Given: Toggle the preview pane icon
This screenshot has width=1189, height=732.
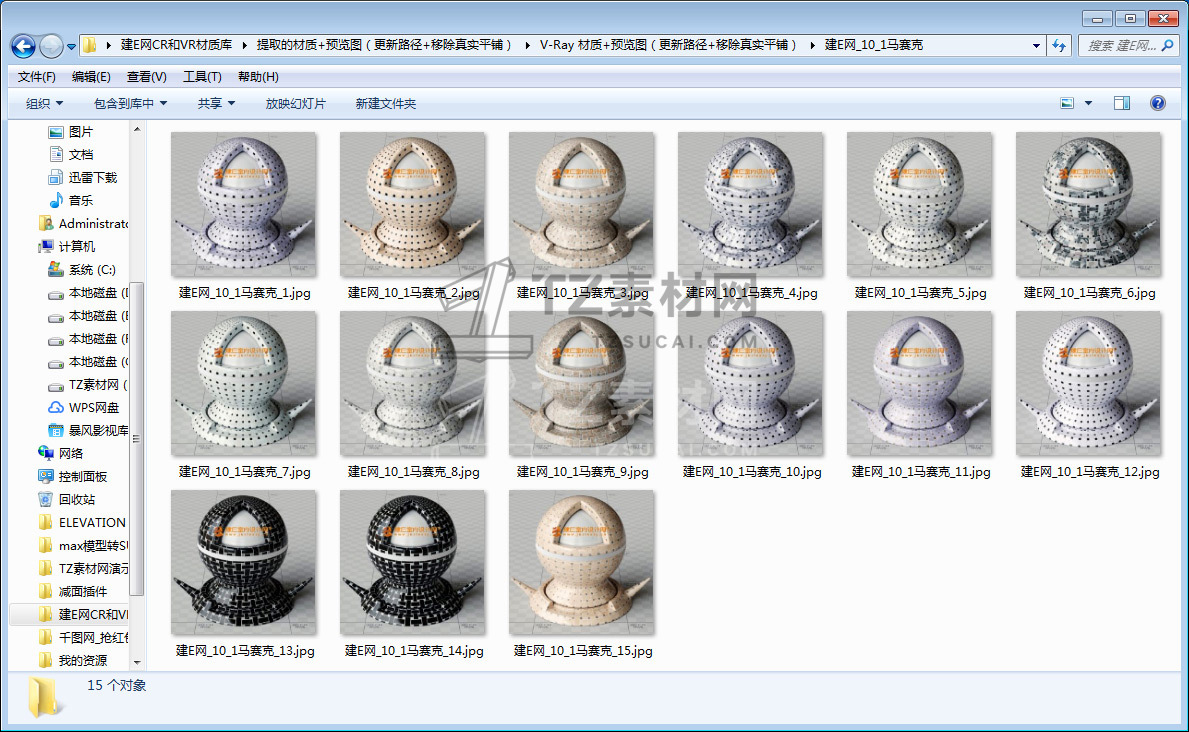Looking at the screenshot, I should pyautogui.click(x=1122, y=103).
